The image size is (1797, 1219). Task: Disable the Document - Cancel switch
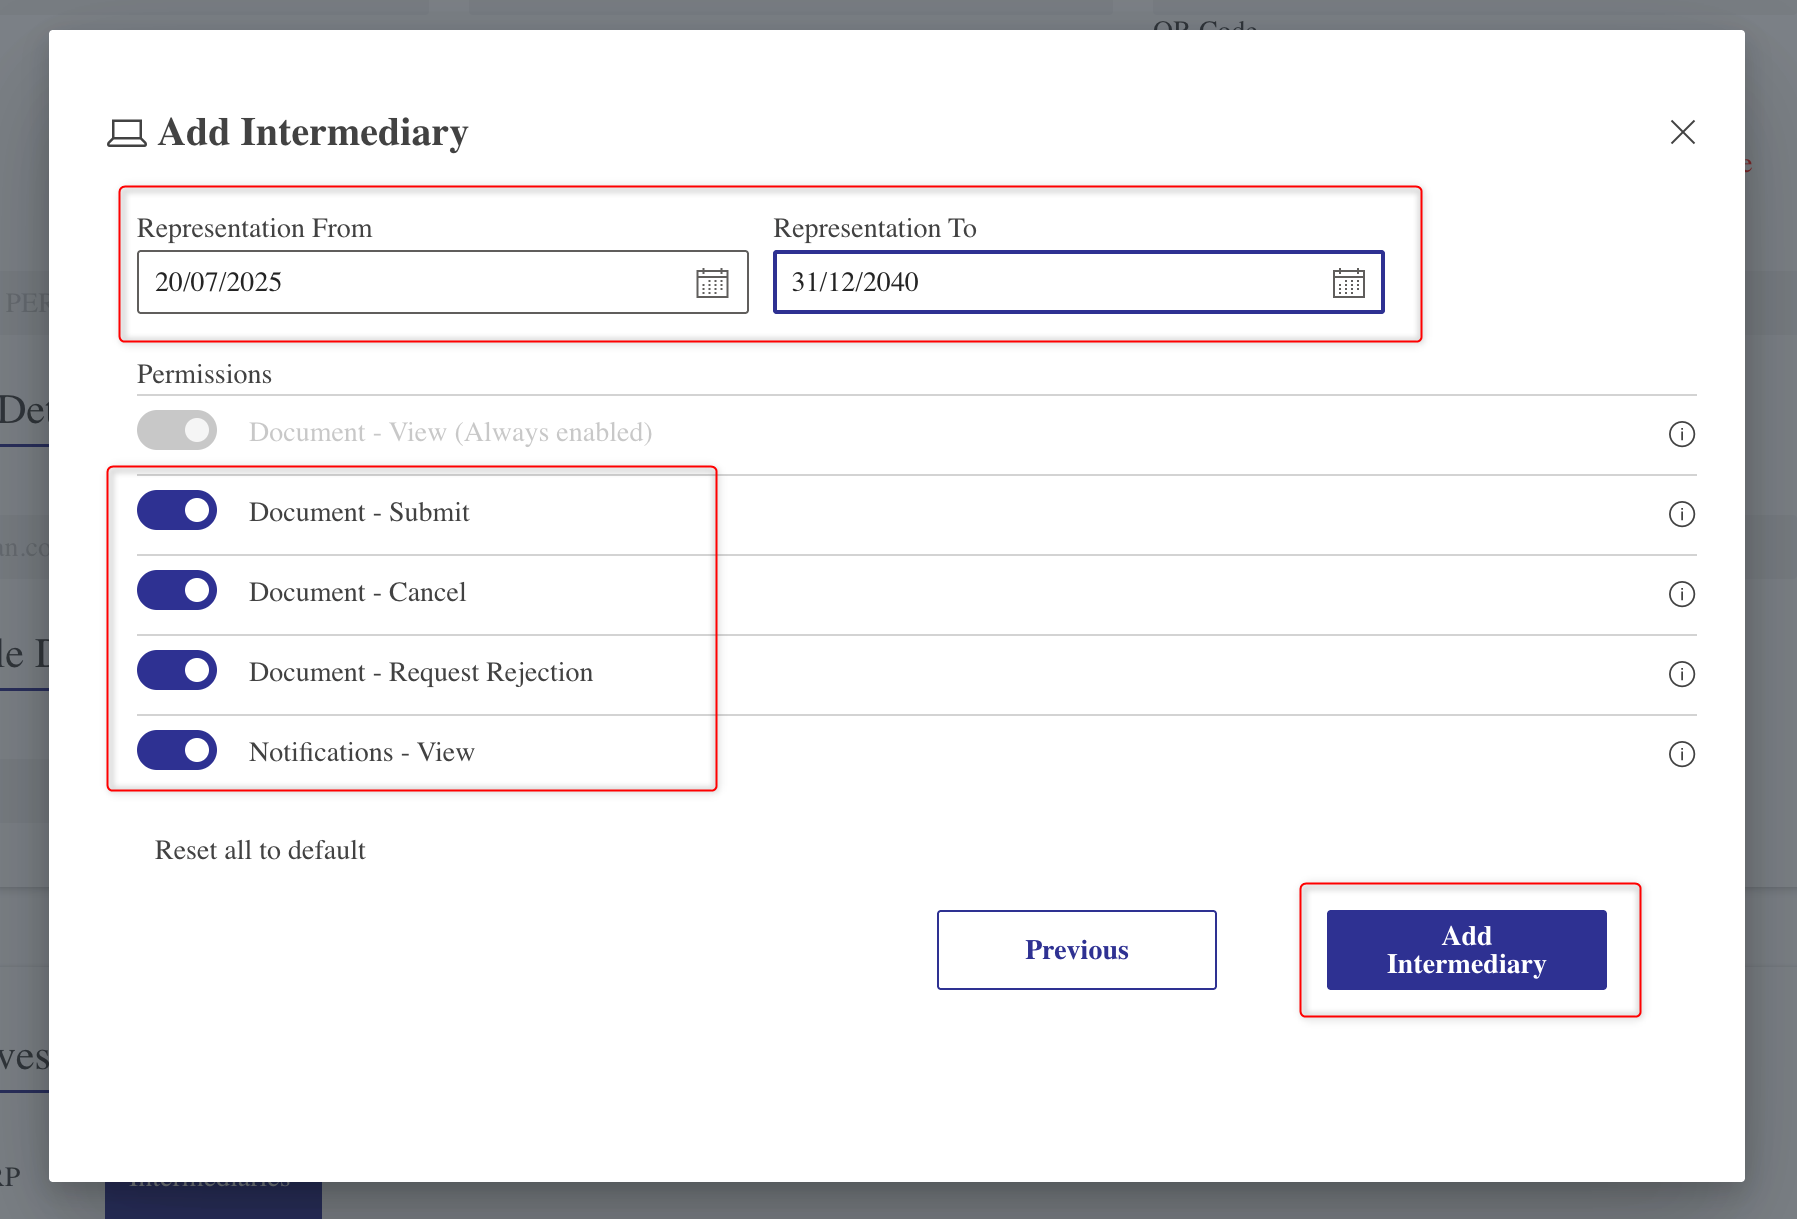point(177,590)
